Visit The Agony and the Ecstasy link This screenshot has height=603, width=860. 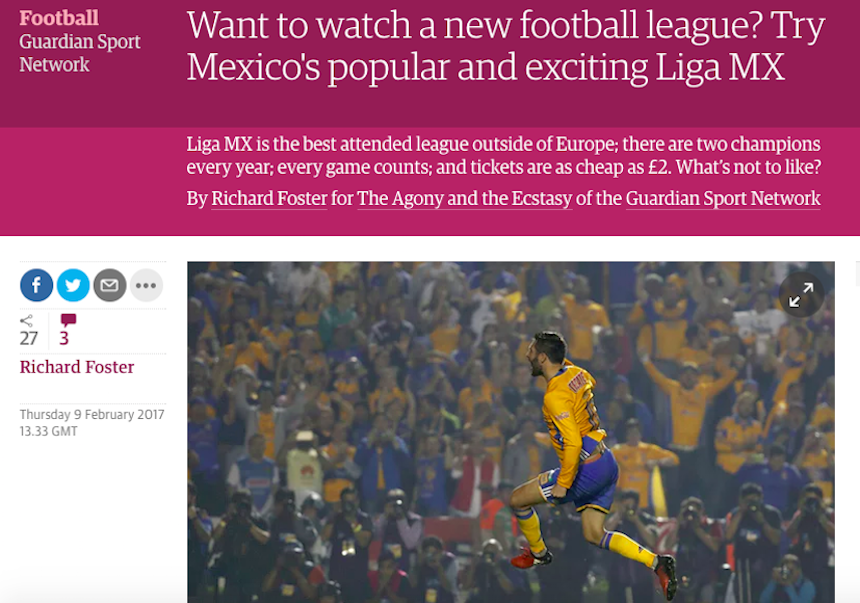click(465, 199)
